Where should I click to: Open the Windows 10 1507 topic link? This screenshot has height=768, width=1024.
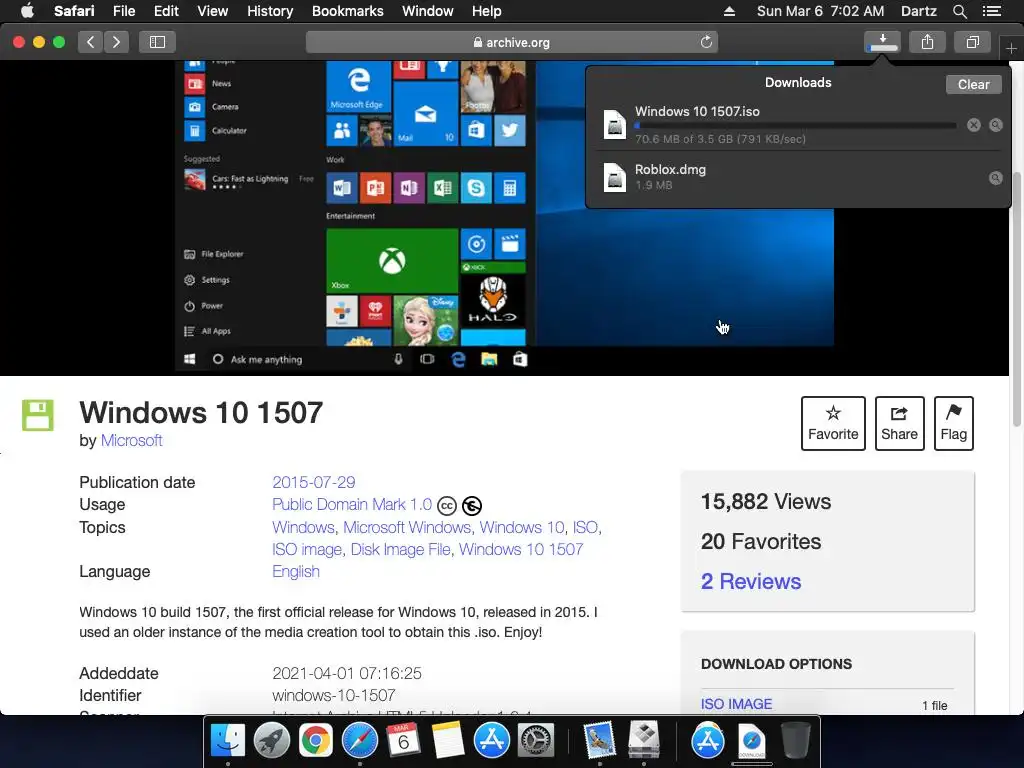pyautogui.click(x=521, y=550)
